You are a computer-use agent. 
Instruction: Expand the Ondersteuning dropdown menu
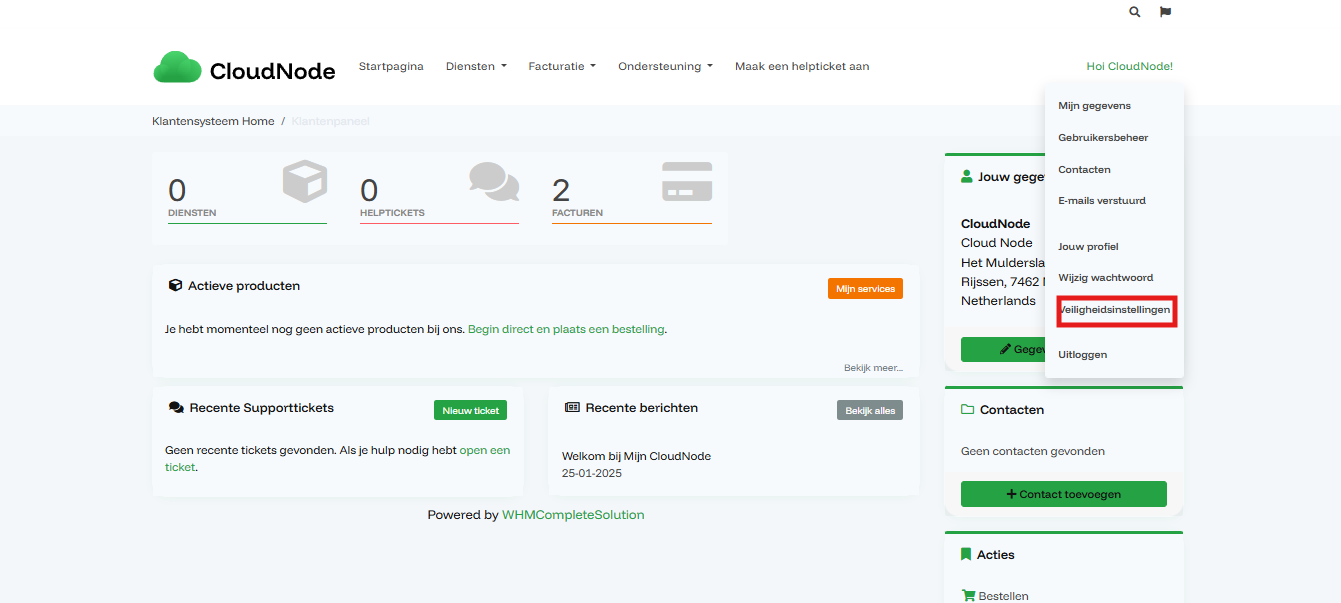tap(665, 67)
